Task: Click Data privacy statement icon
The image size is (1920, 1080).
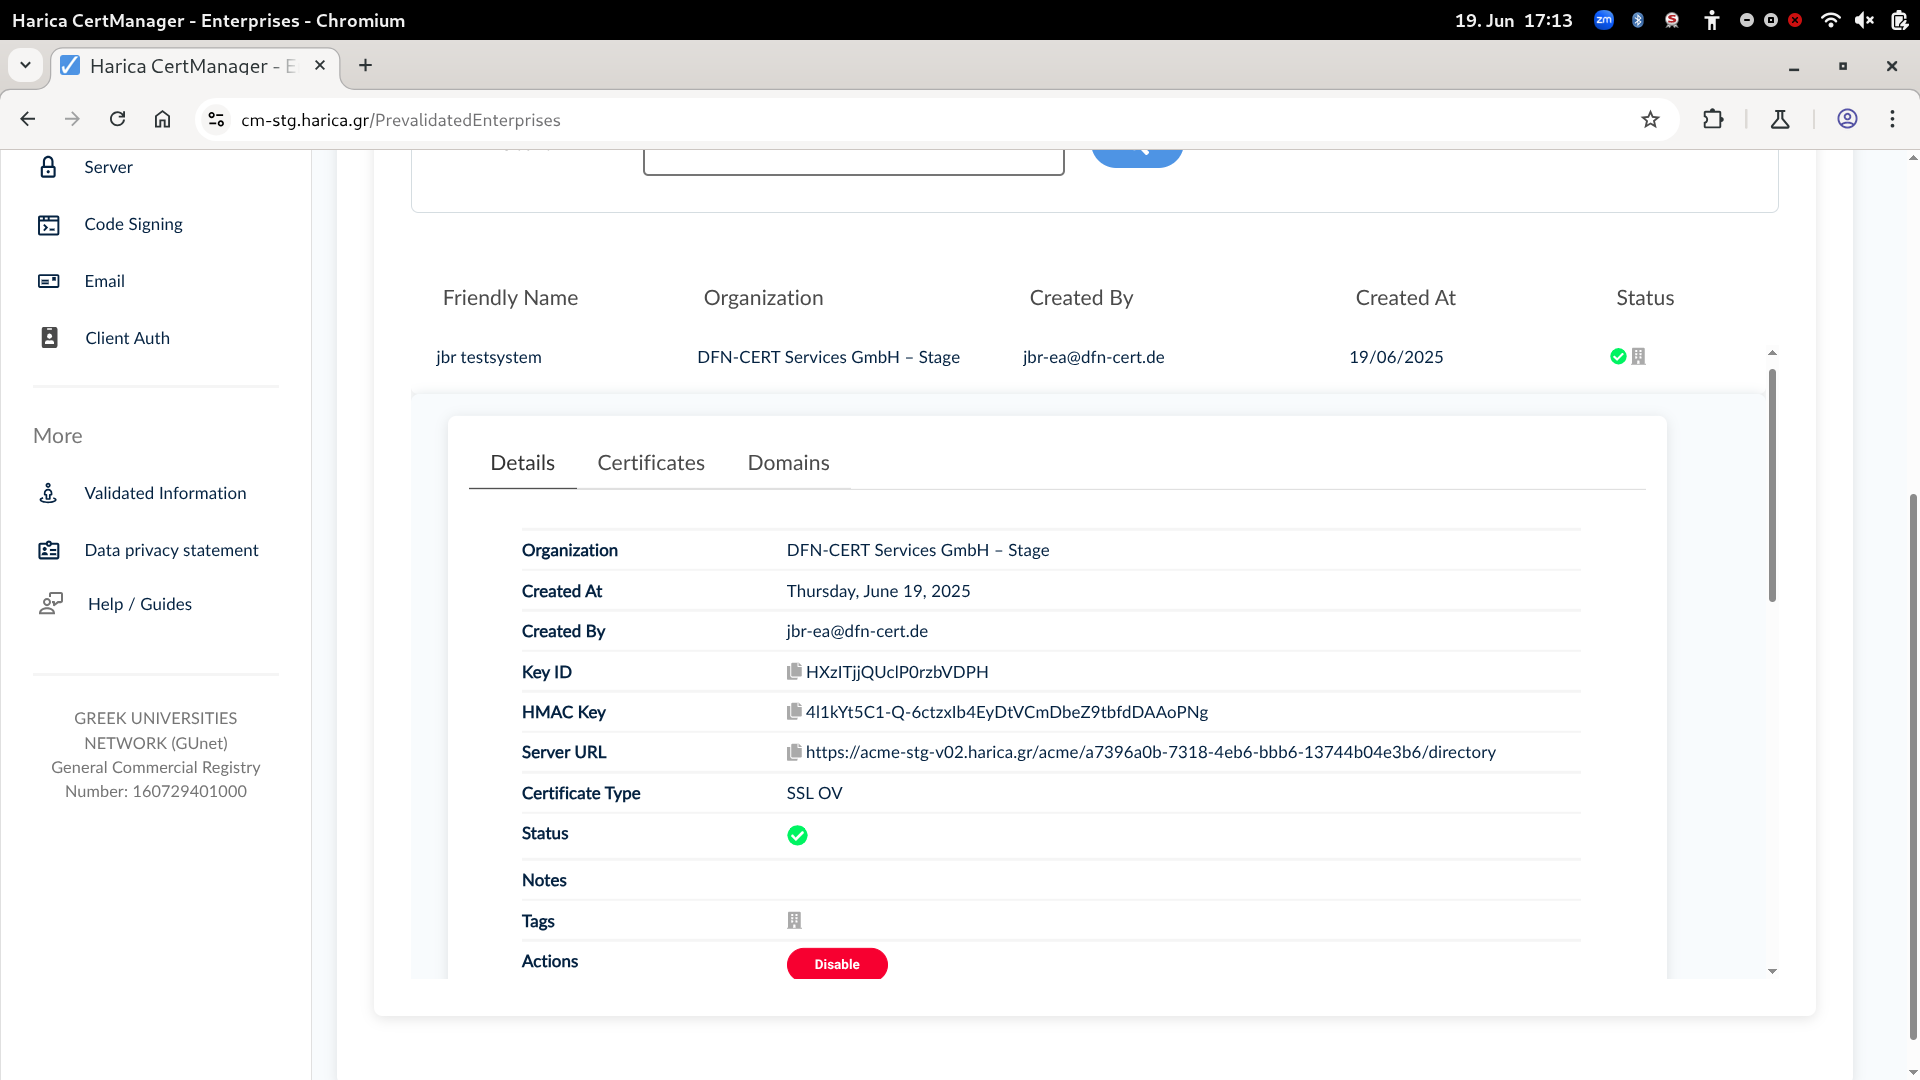Action: tap(48, 550)
